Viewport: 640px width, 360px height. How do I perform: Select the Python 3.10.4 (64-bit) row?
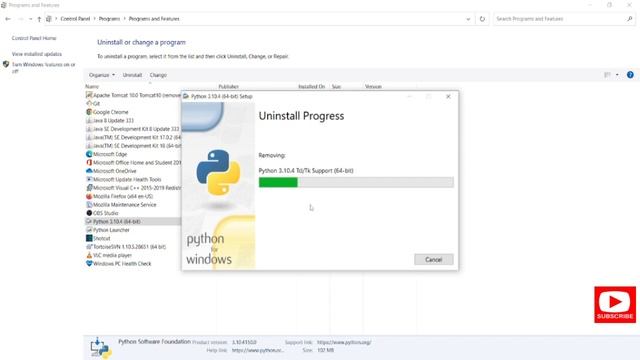pyautogui.click(x=133, y=222)
